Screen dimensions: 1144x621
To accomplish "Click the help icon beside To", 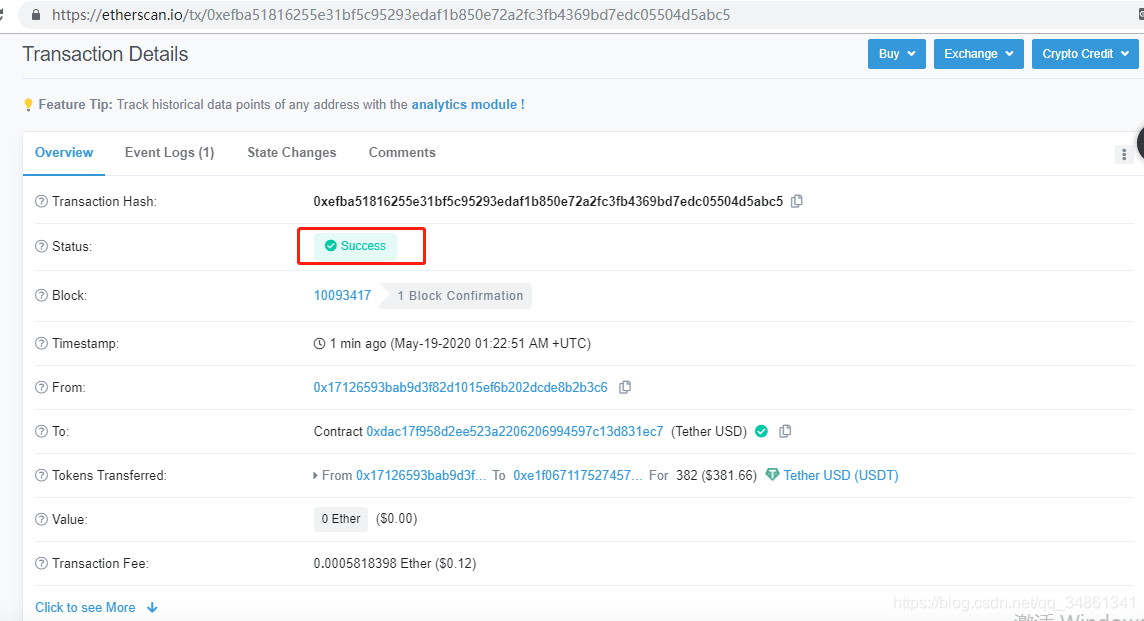I will 42,431.
